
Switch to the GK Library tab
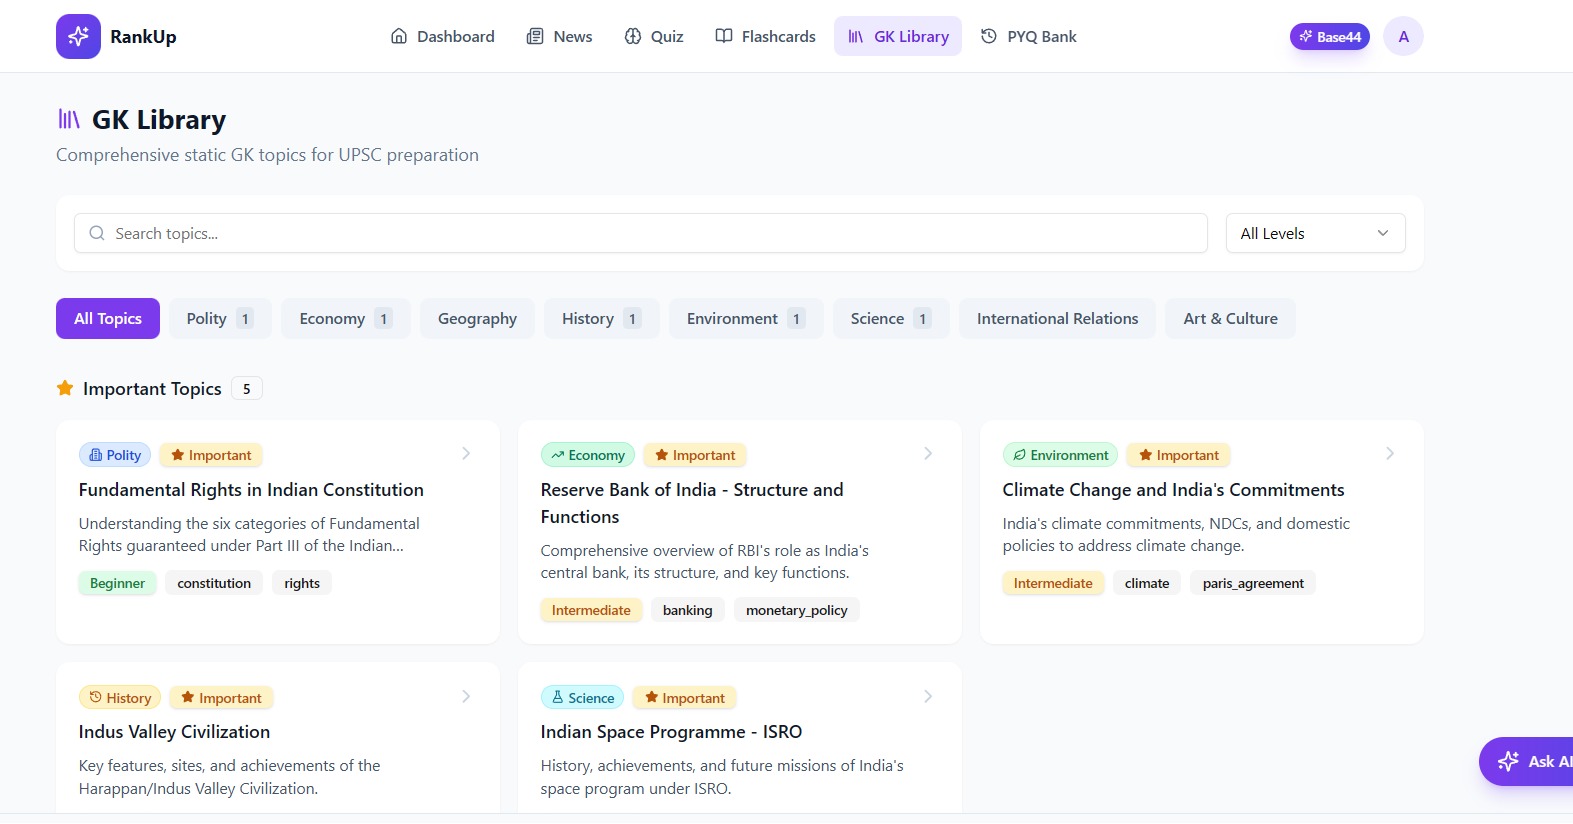coord(898,37)
